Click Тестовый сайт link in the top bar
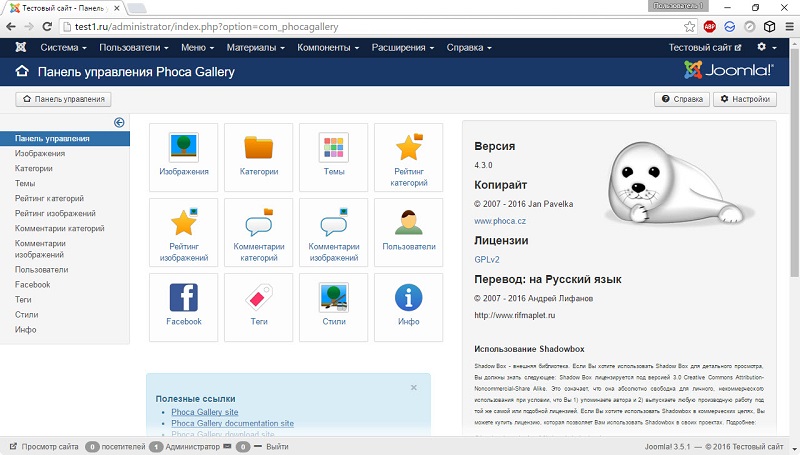Image resolution: width=800 pixels, height=455 pixels. 705,47
